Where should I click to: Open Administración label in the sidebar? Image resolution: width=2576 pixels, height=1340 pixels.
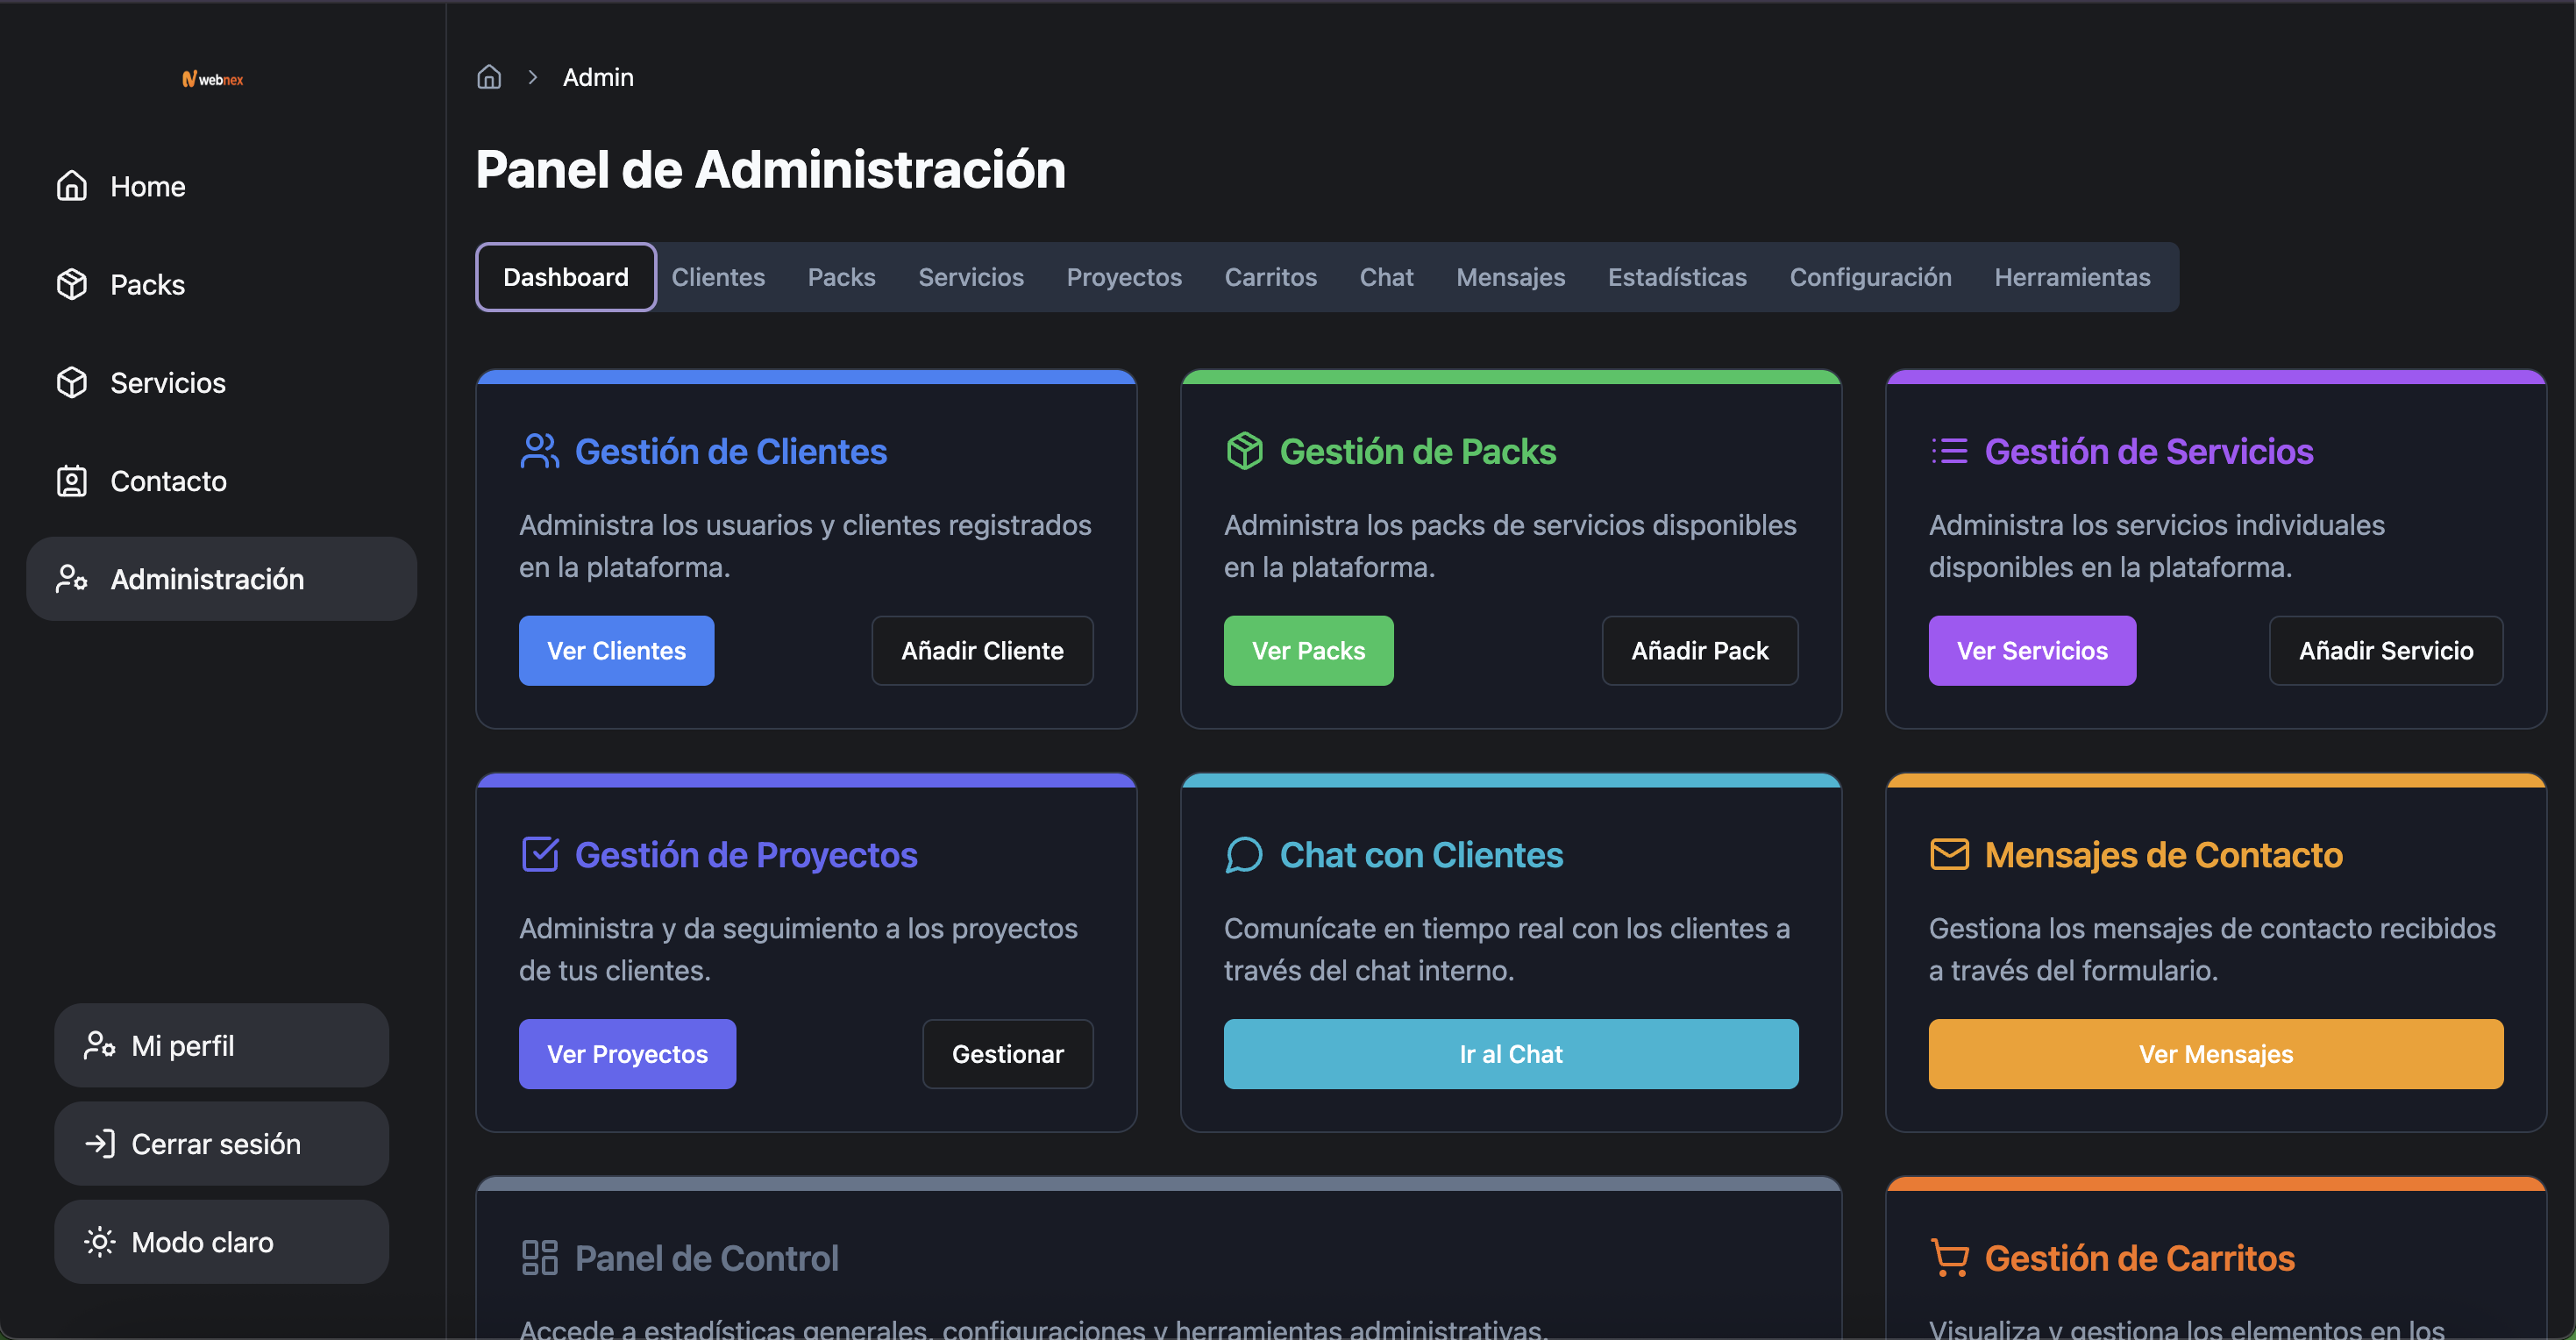(x=207, y=579)
